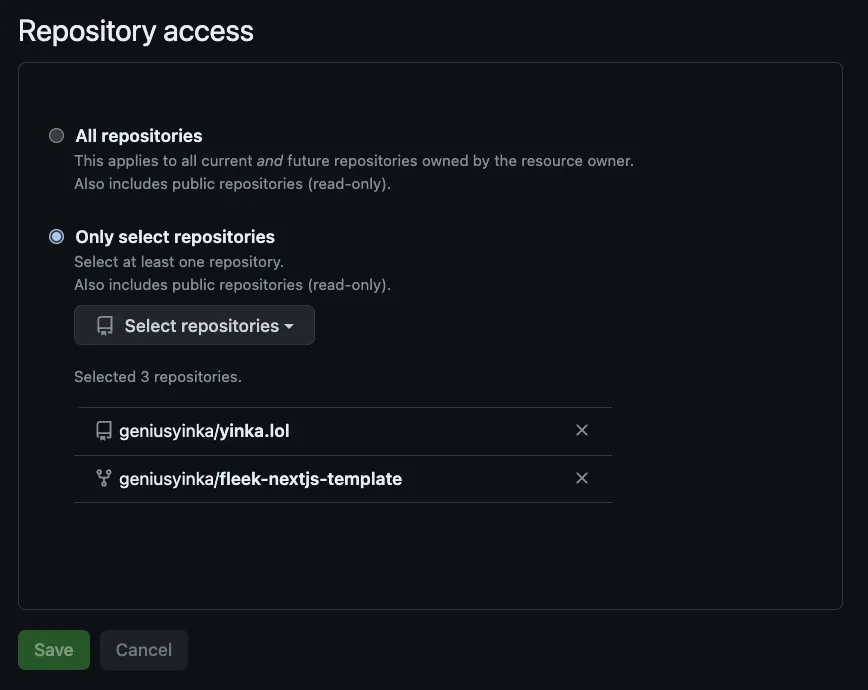Click the 'All repositories' label text
The width and height of the screenshot is (868, 690).
tap(139, 136)
